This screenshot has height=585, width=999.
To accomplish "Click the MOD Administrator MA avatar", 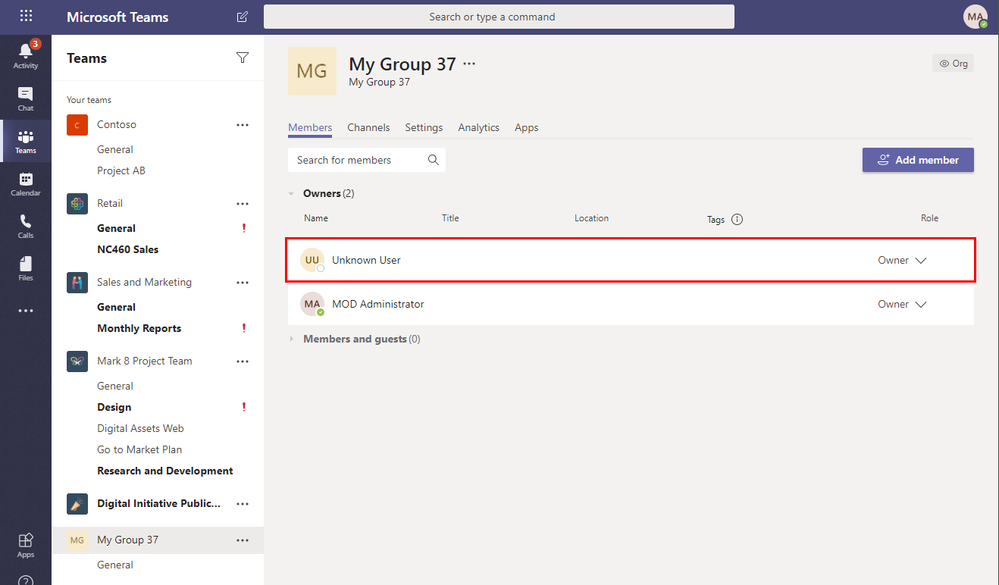I will [x=312, y=304].
